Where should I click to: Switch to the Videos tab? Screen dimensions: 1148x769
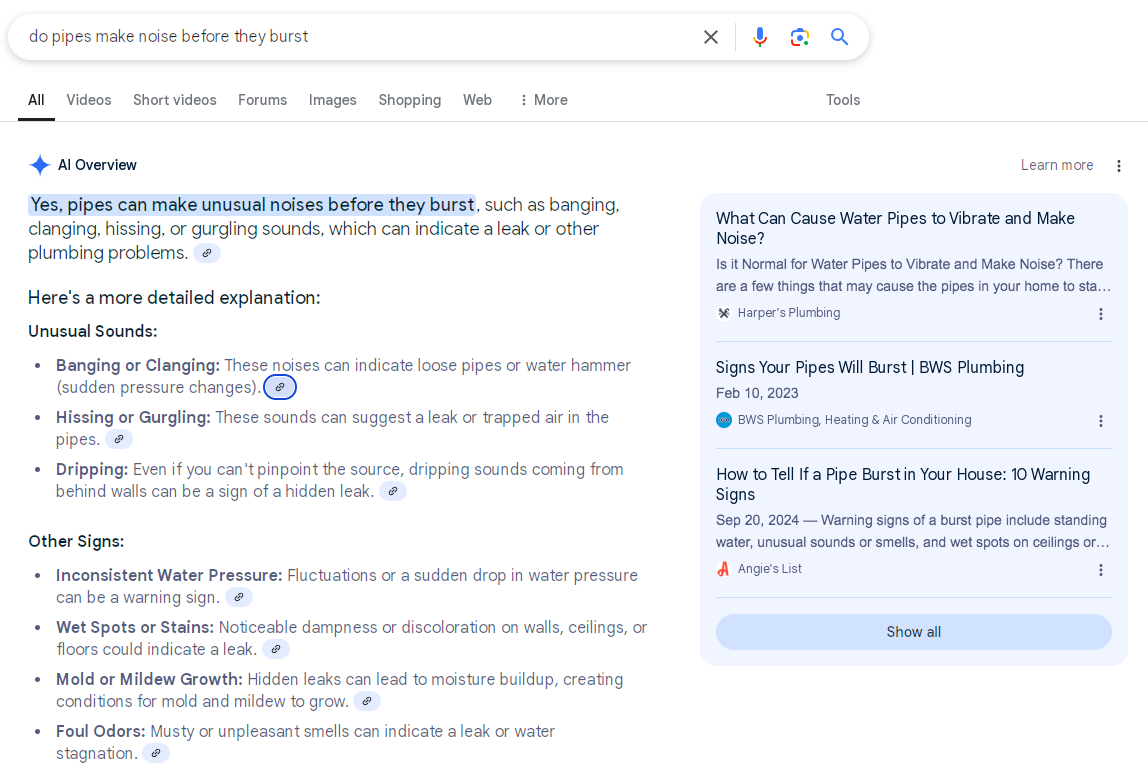coord(89,100)
